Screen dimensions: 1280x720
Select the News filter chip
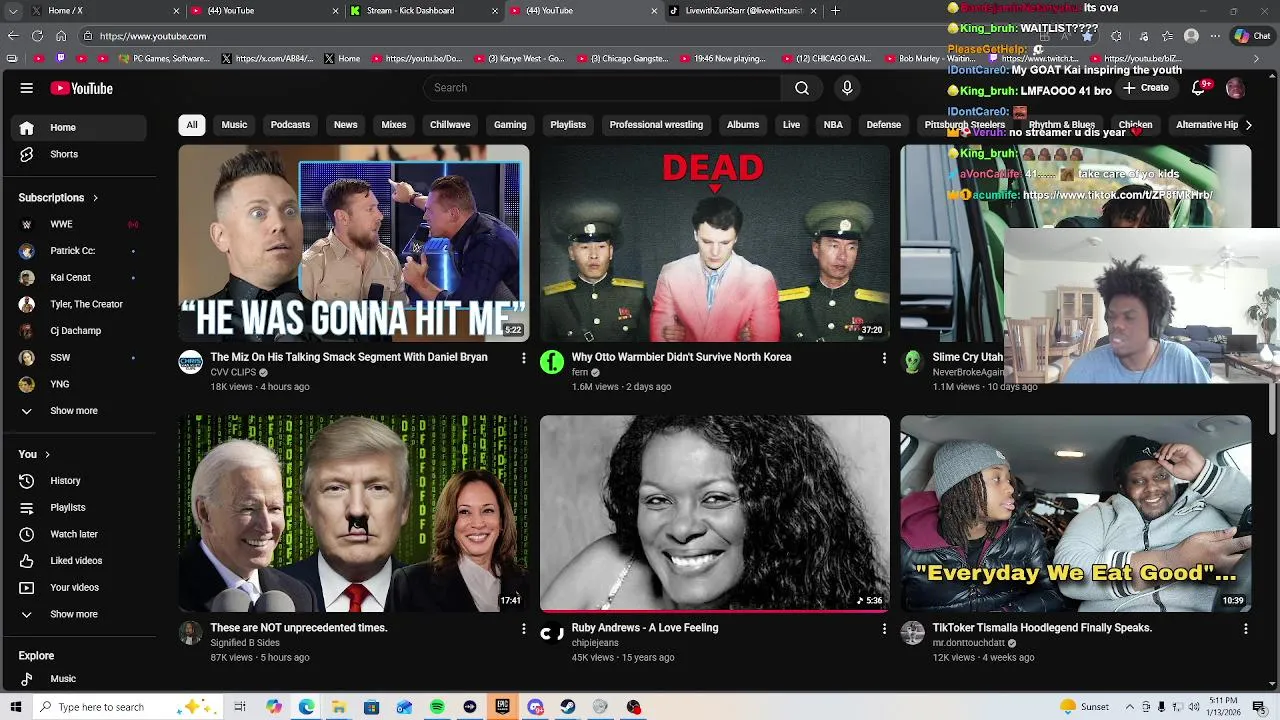(345, 125)
